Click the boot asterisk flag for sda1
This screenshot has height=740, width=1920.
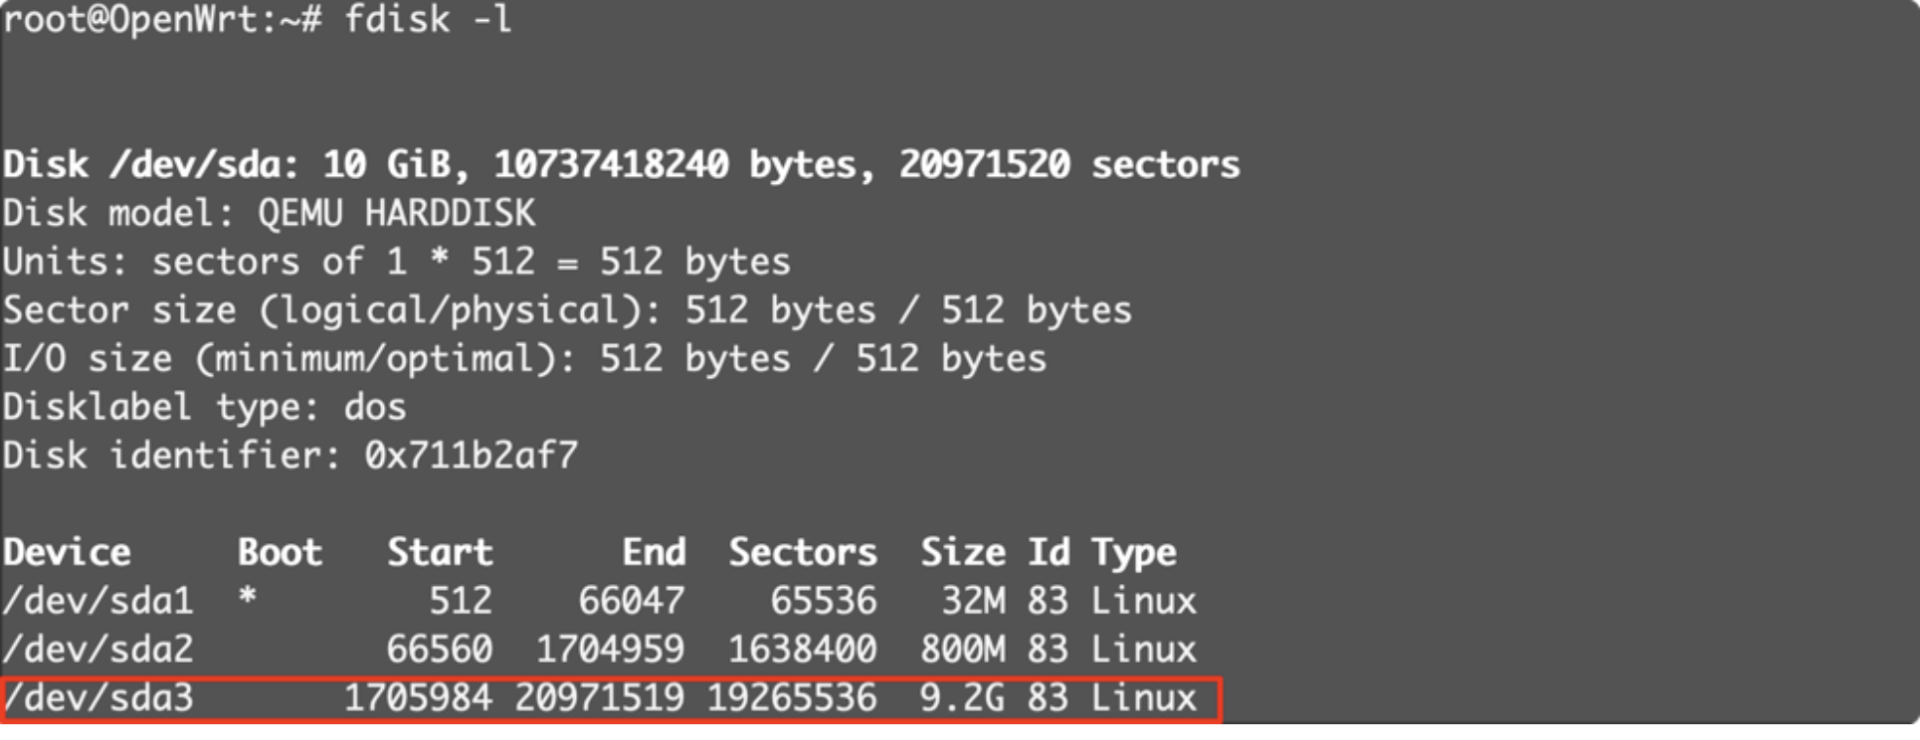[248, 599]
